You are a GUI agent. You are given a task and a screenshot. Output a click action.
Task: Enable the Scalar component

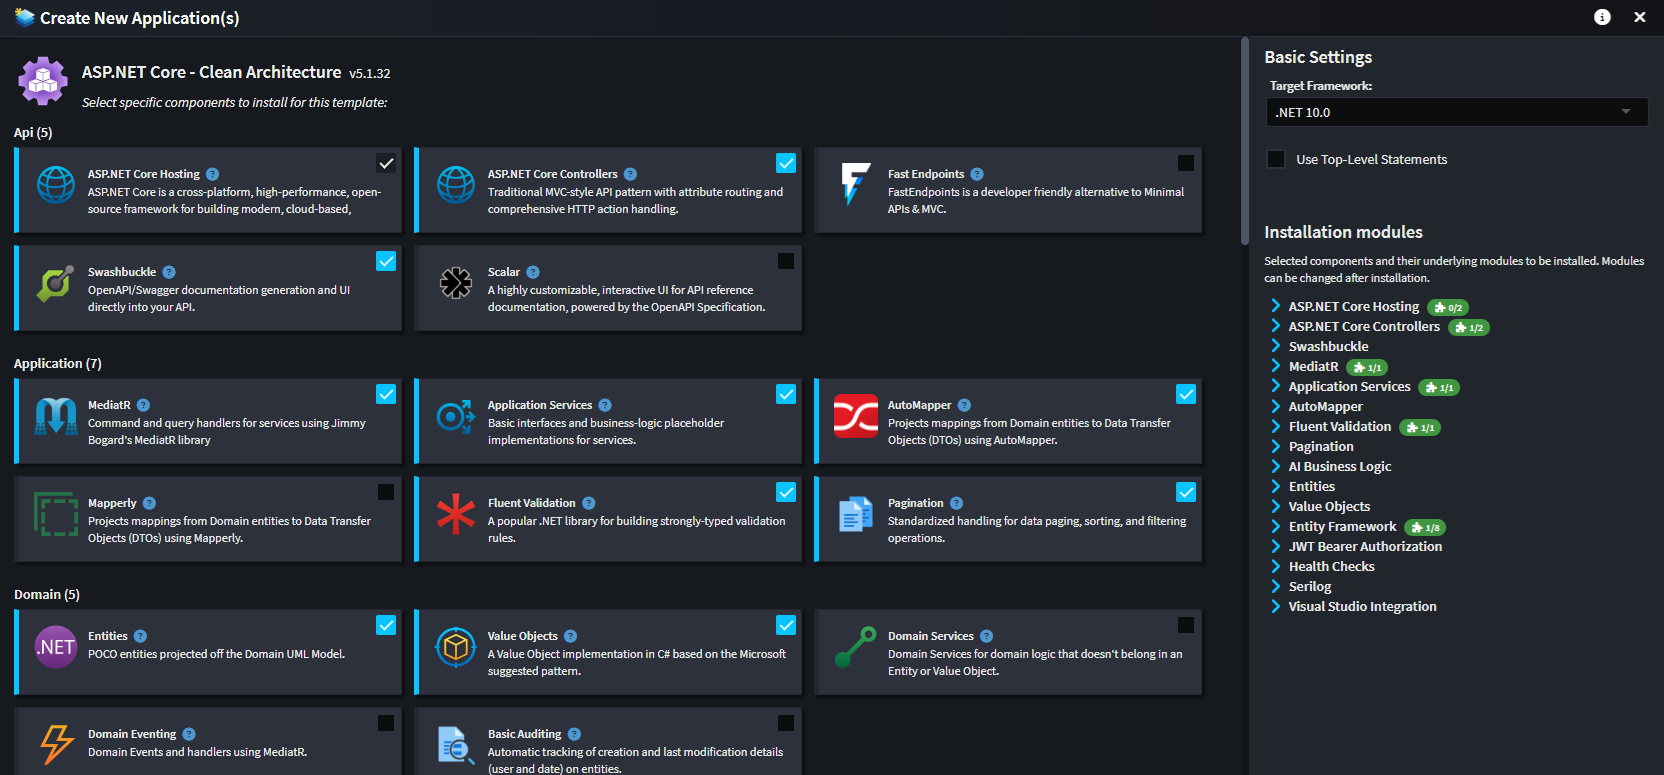coord(786,261)
